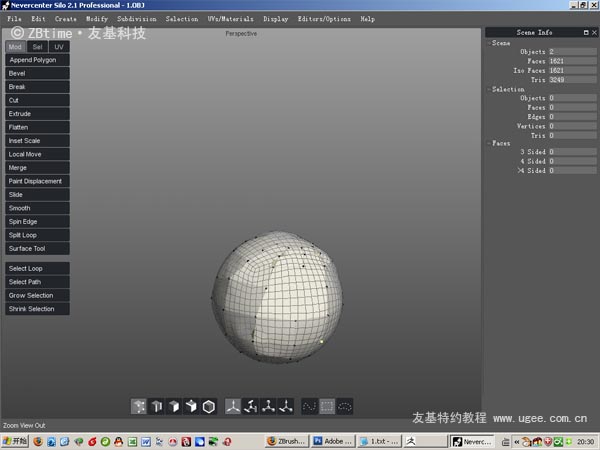Select the face selection mode icon

(174, 406)
